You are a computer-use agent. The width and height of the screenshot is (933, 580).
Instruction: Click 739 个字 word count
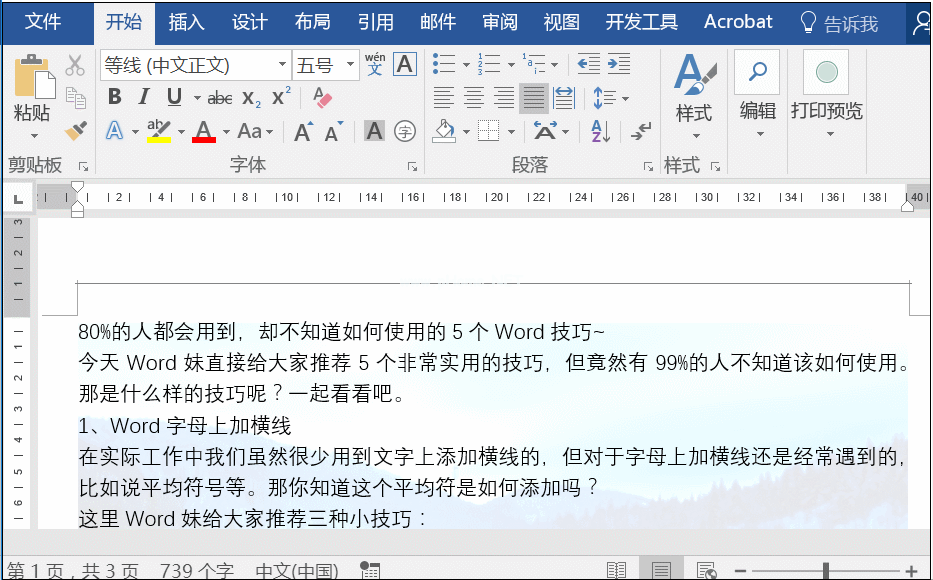[197, 571]
